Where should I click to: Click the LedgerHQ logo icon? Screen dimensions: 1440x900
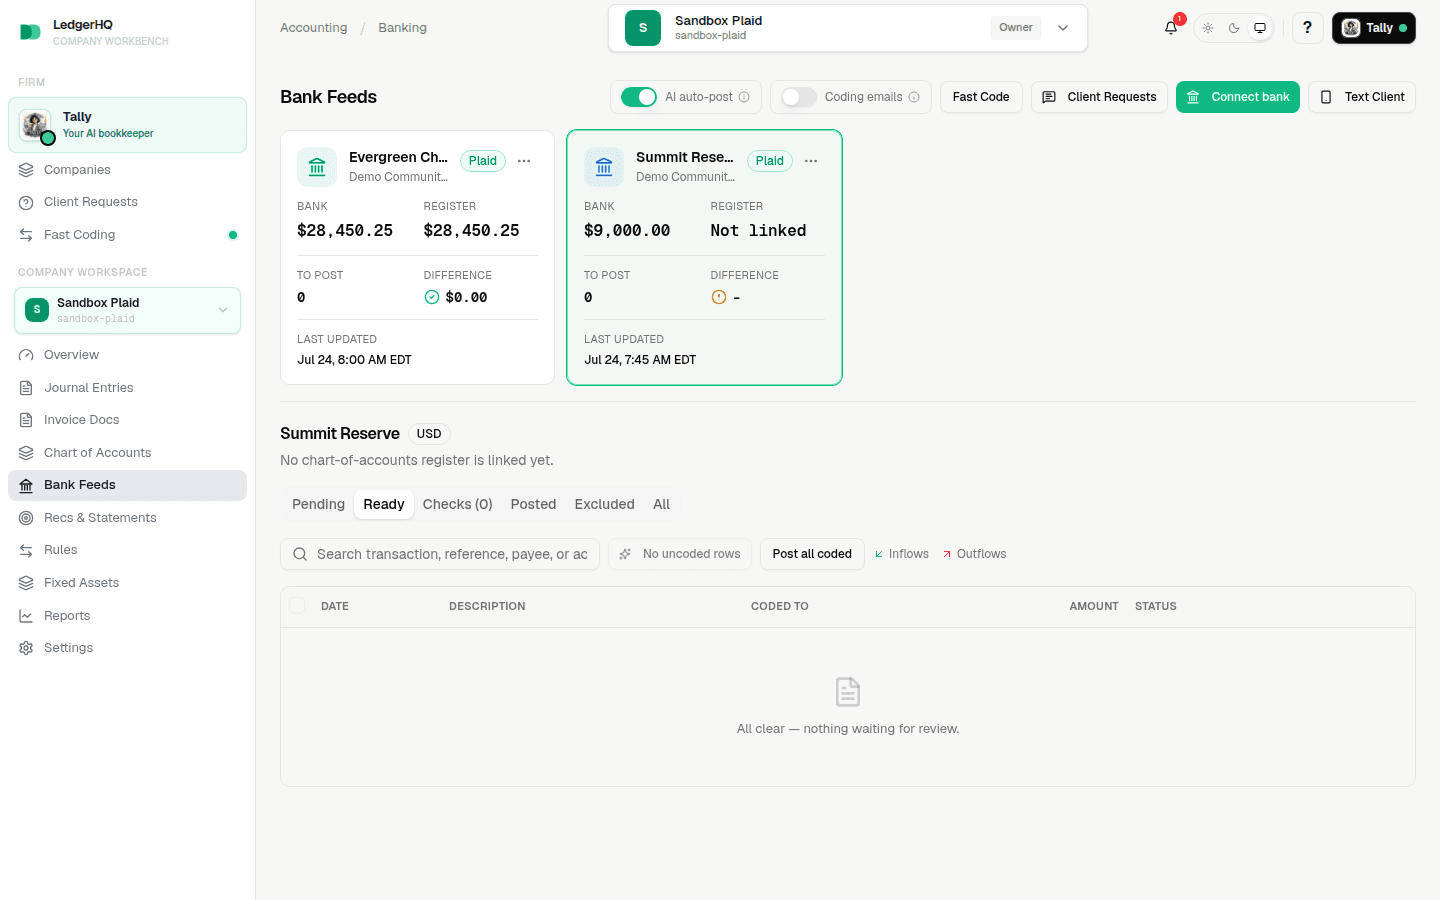30,32
